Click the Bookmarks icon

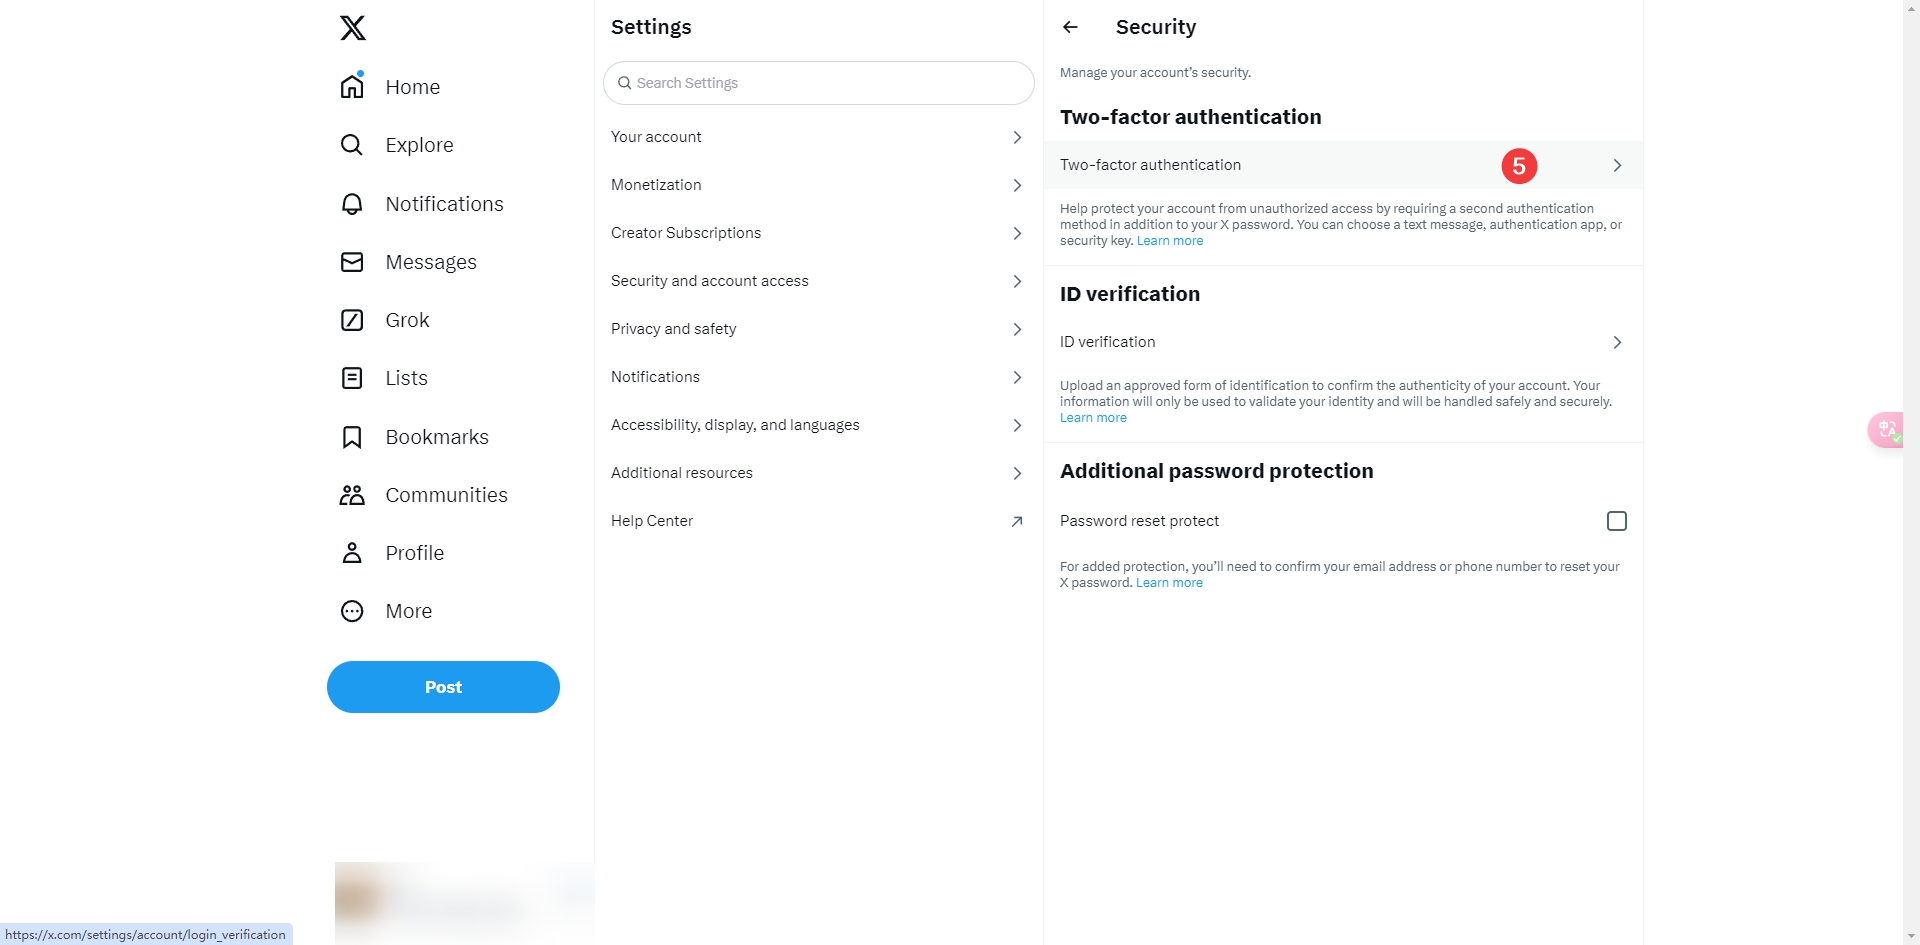352,437
